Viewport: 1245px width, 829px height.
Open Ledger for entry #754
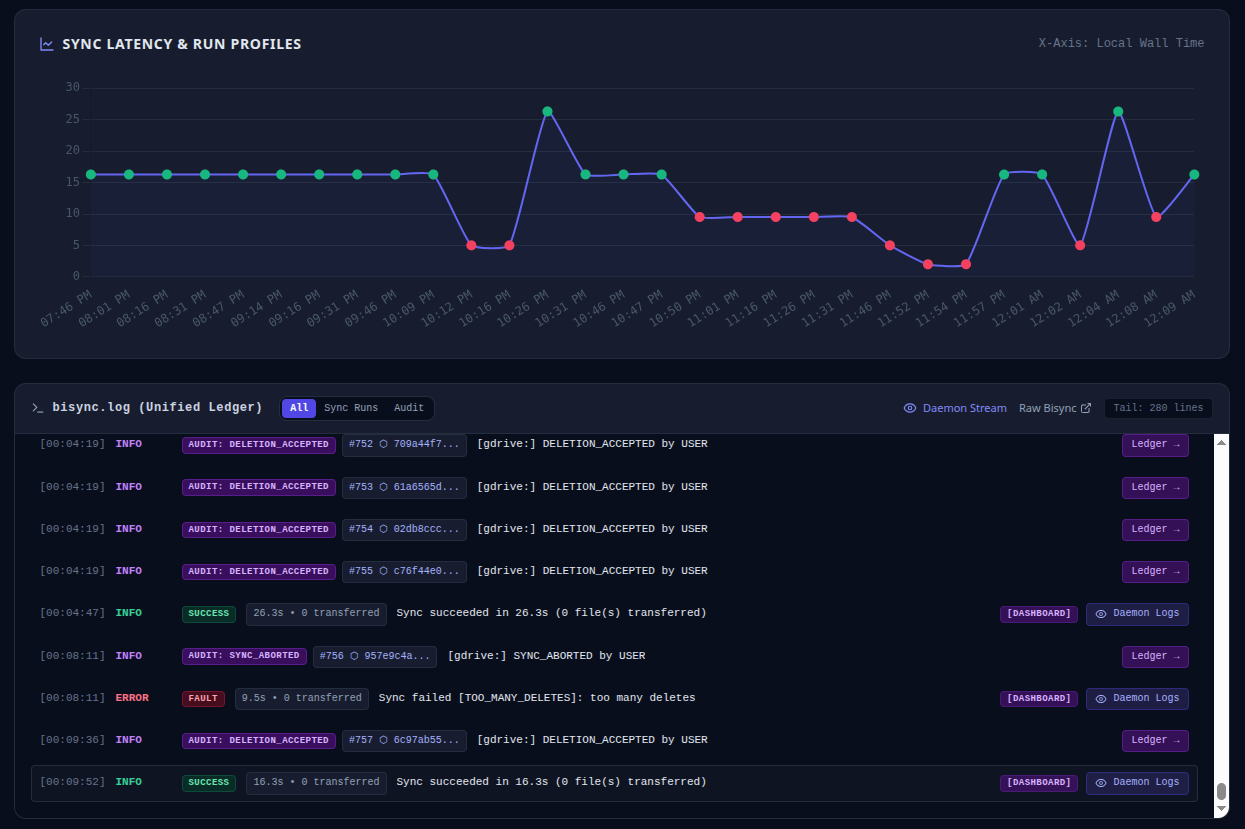coord(1155,529)
